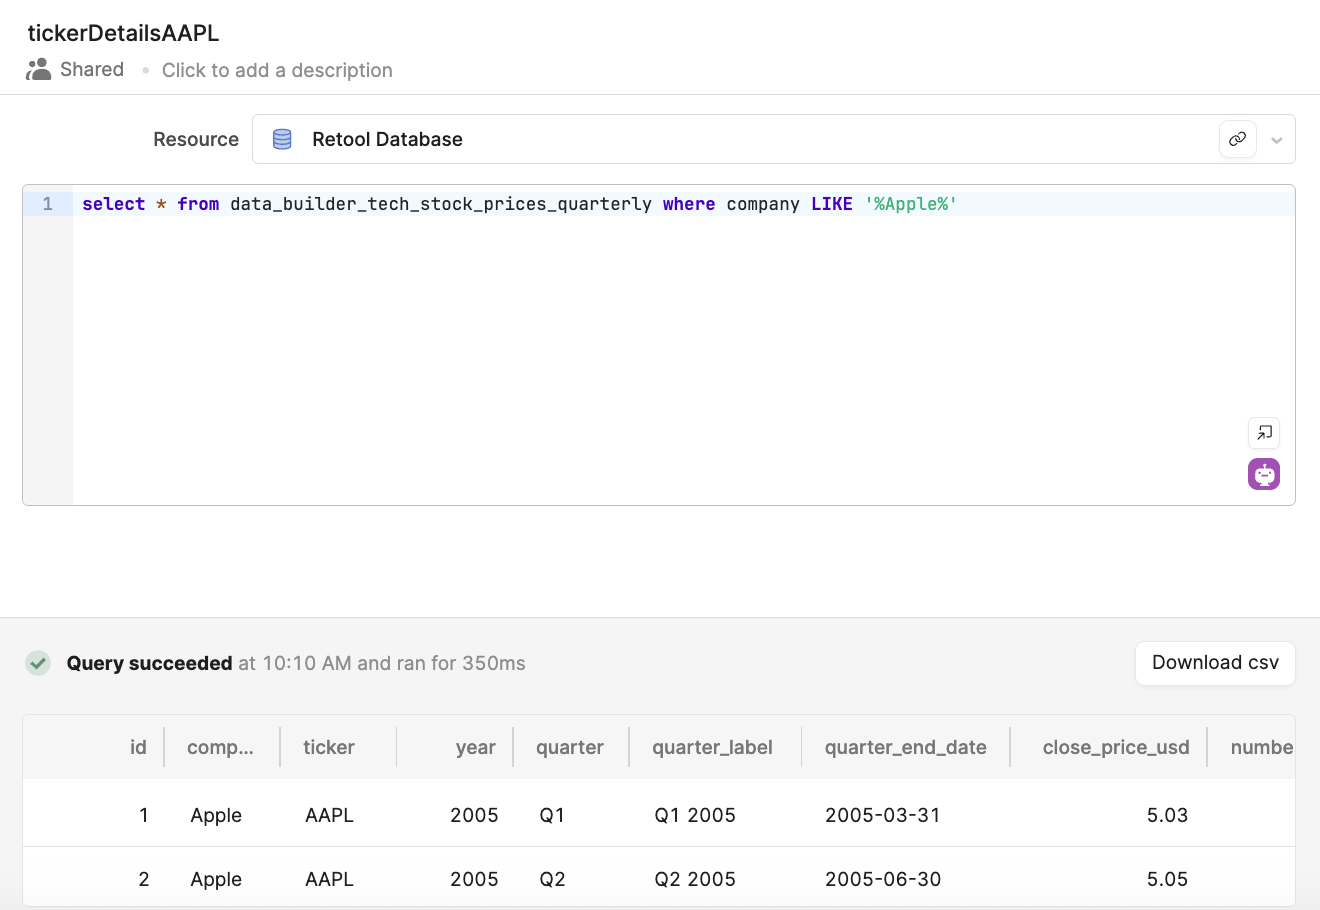Image resolution: width=1320 pixels, height=910 pixels.
Task: Click the link icon next to the resource selector
Action: click(x=1237, y=139)
